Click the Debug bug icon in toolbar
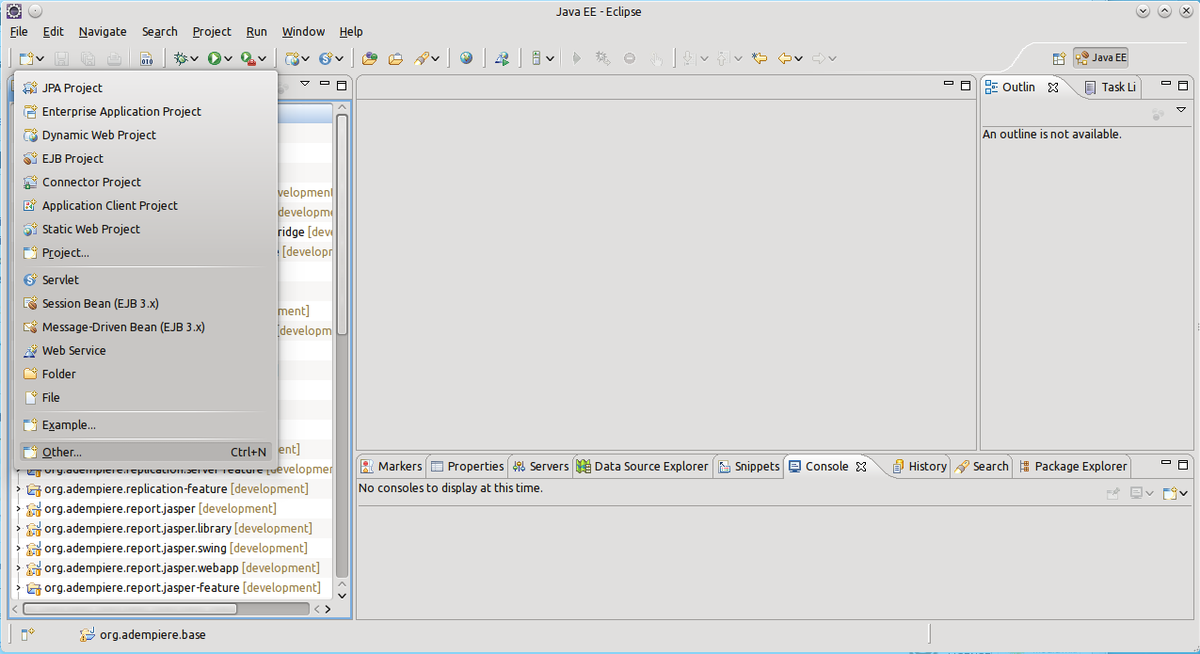The height and width of the screenshot is (654, 1200). (x=183, y=59)
